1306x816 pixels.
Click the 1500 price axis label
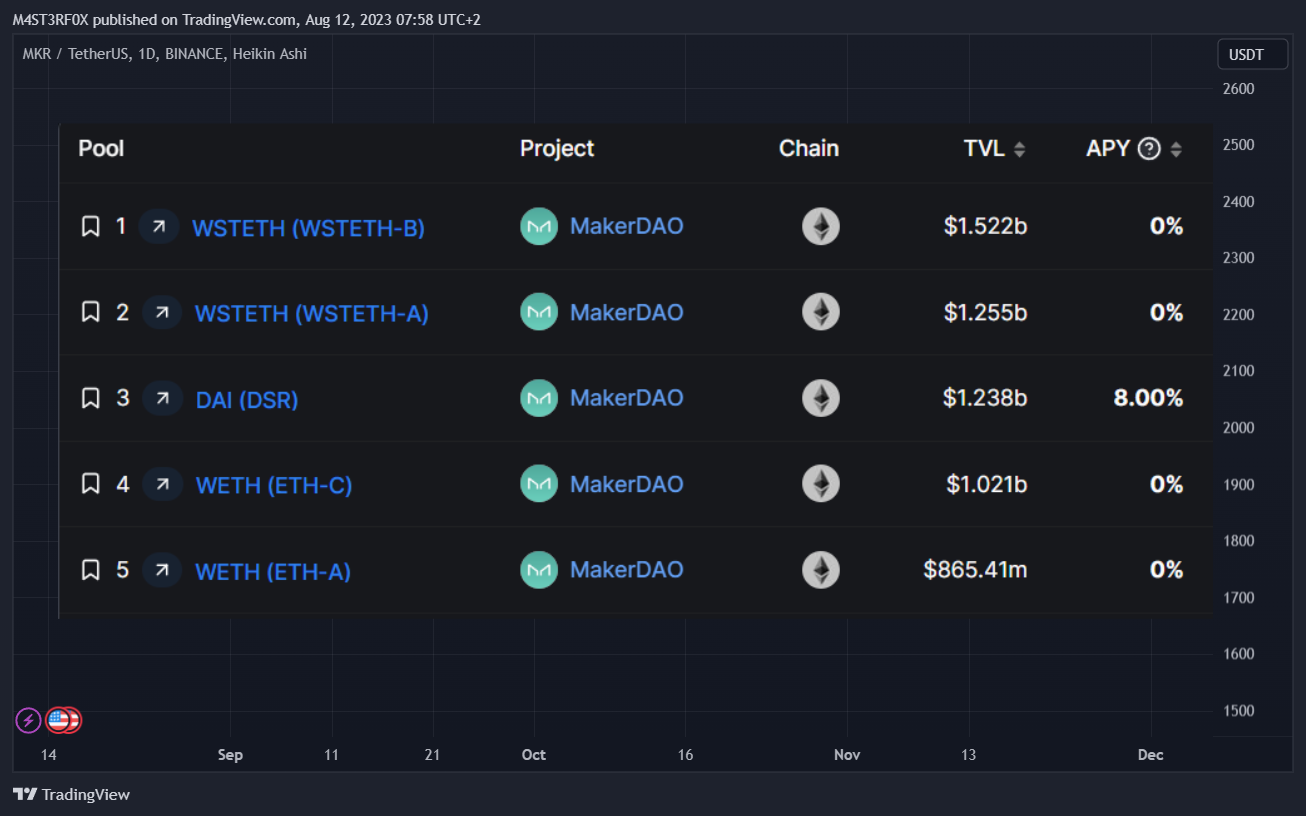pos(1238,710)
